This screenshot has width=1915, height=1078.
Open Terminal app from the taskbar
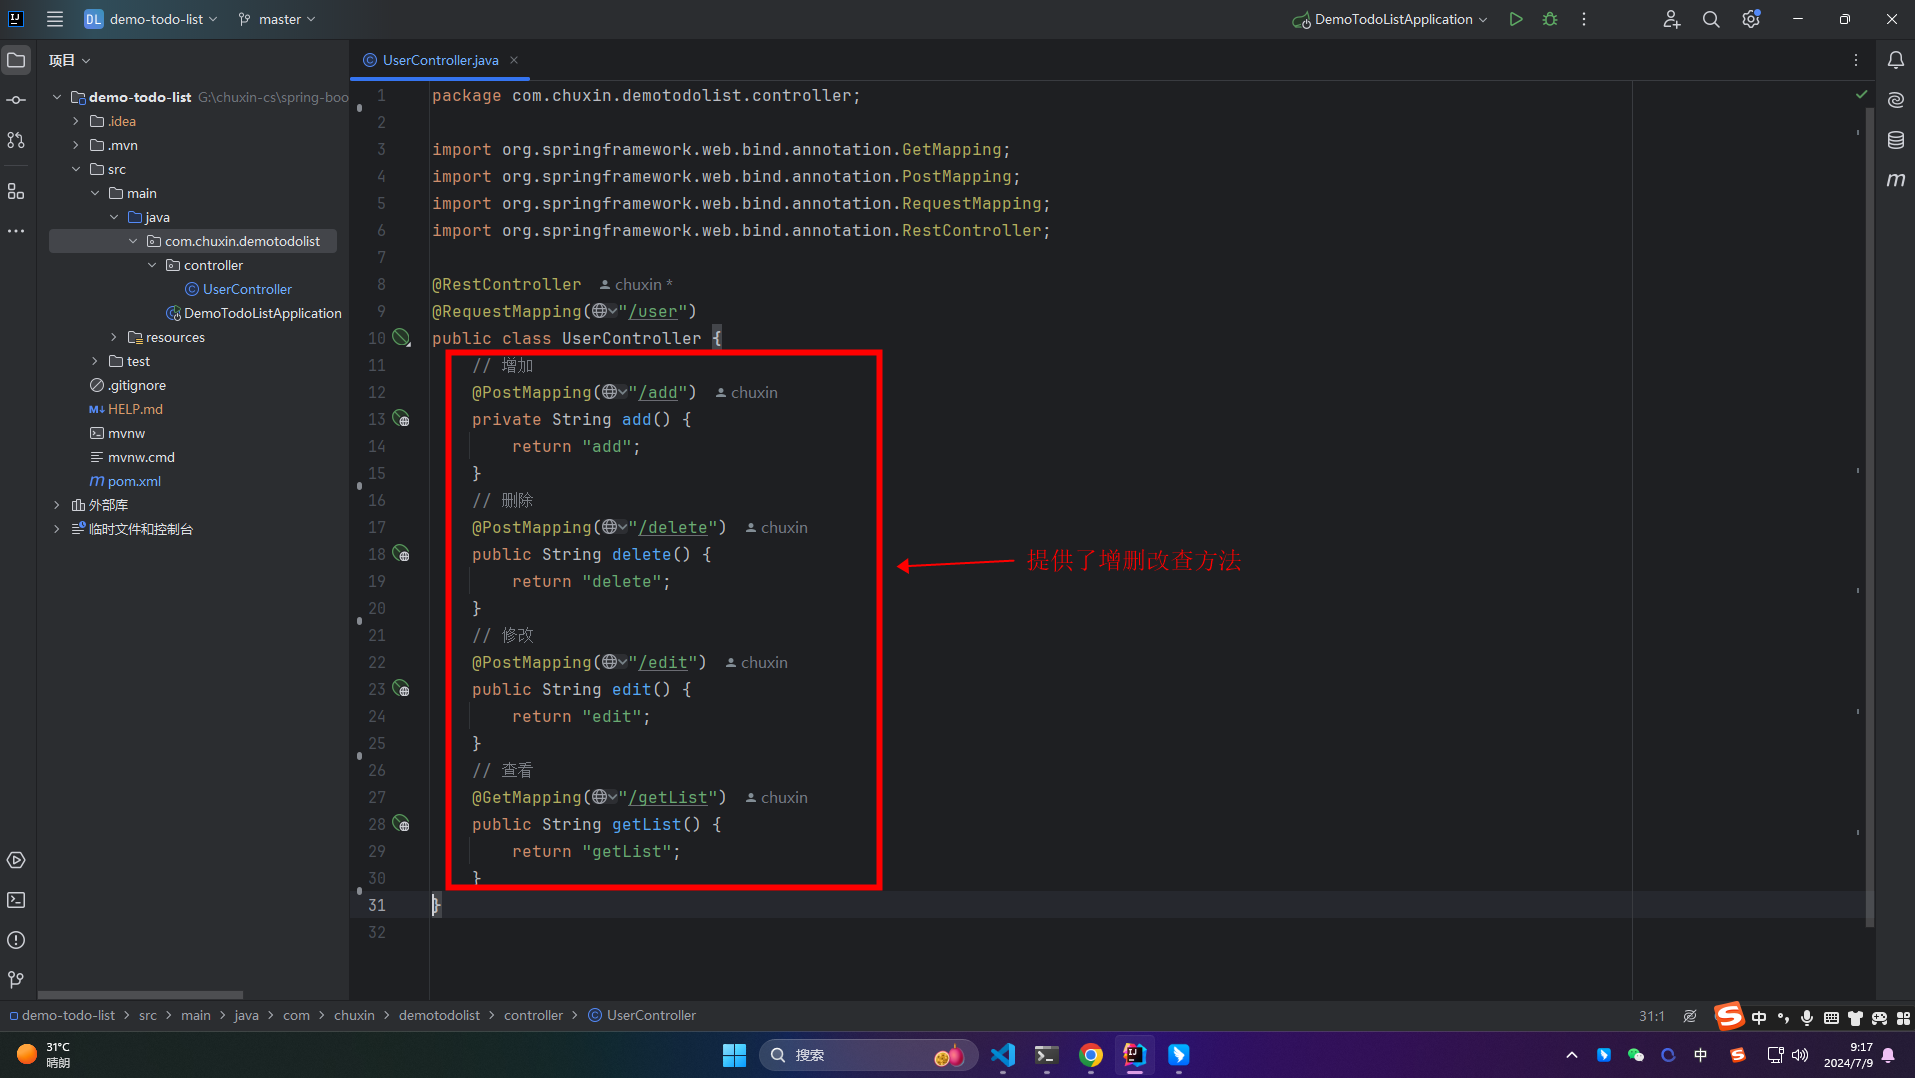1047,1055
